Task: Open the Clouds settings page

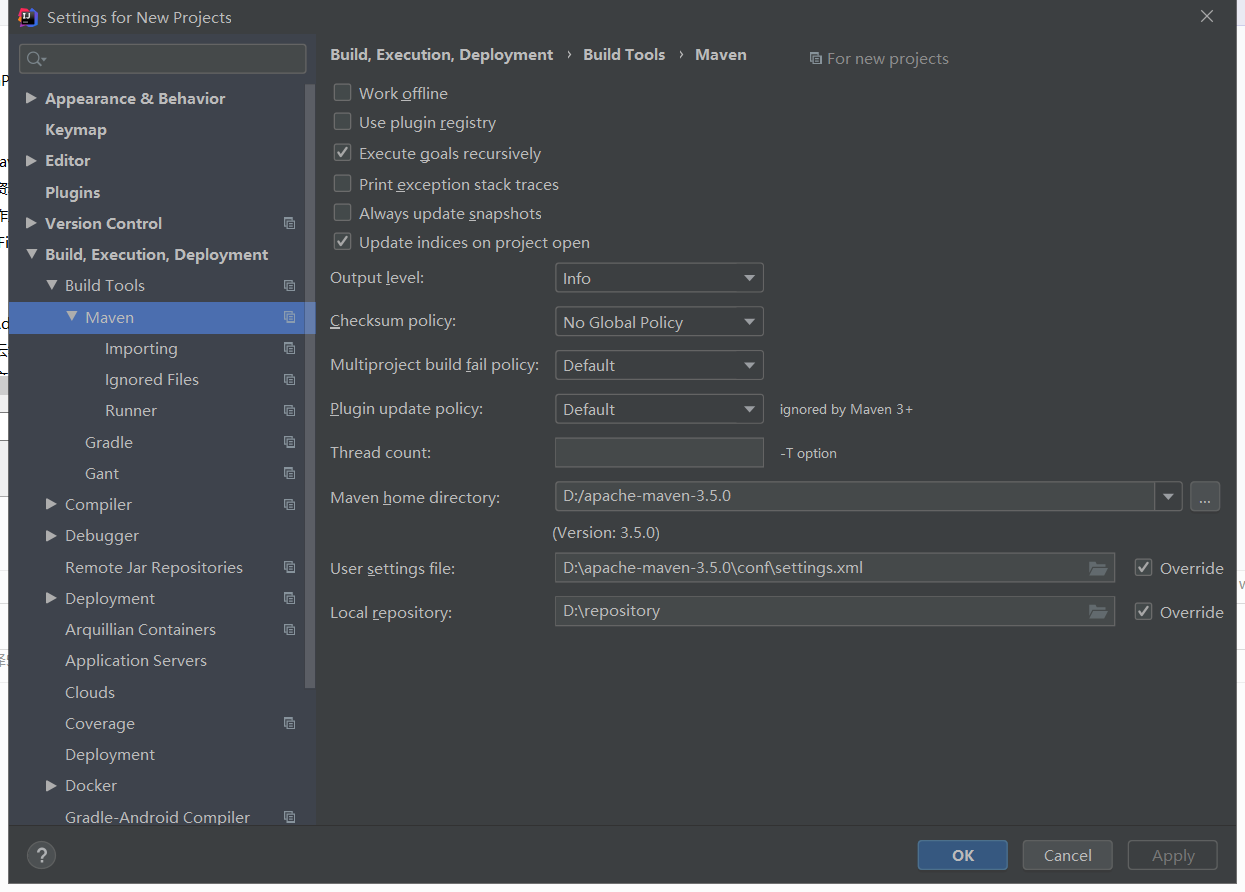Action: tap(90, 692)
